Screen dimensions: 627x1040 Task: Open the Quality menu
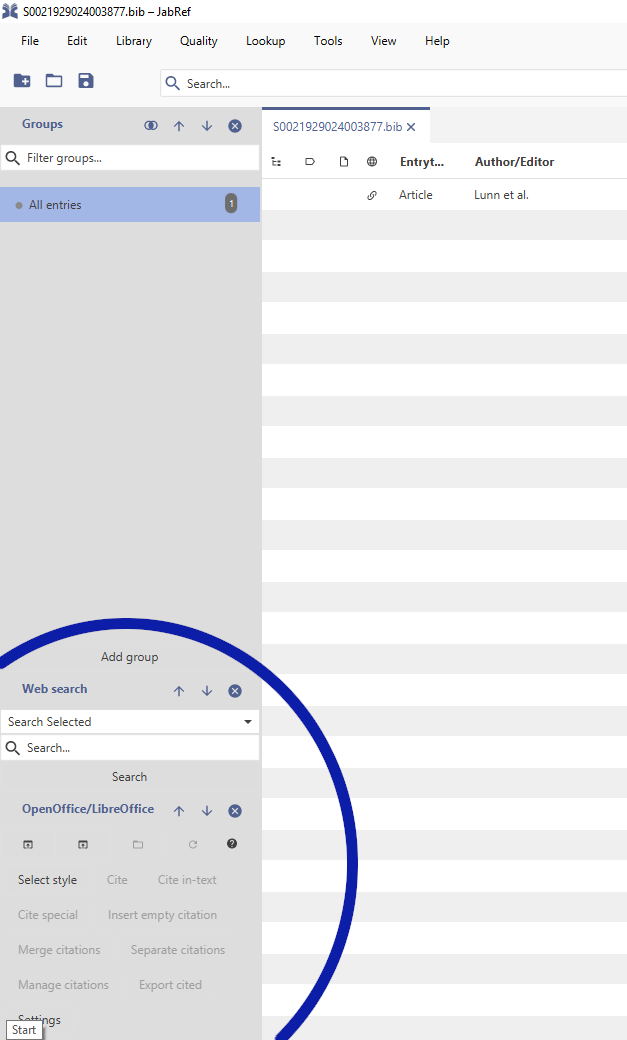(198, 41)
